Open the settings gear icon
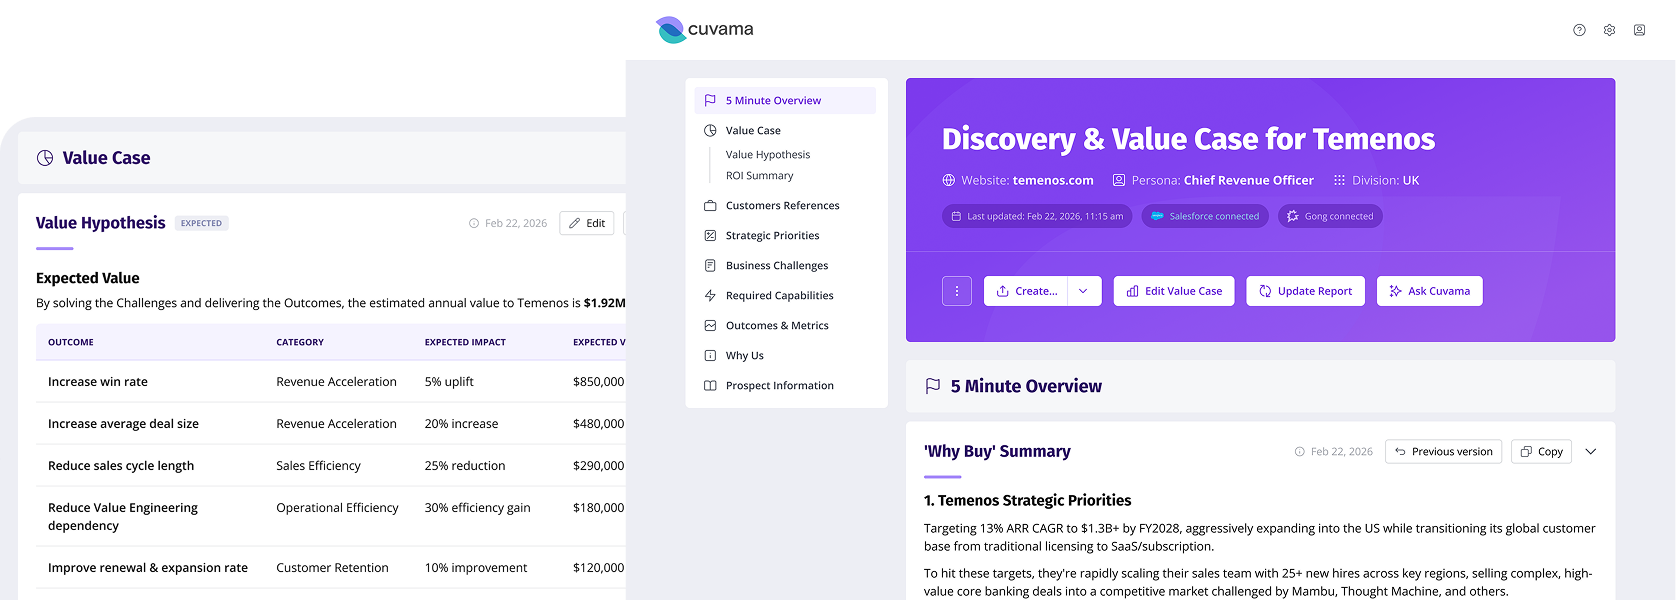The image size is (1676, 600). coord(1609,30)
